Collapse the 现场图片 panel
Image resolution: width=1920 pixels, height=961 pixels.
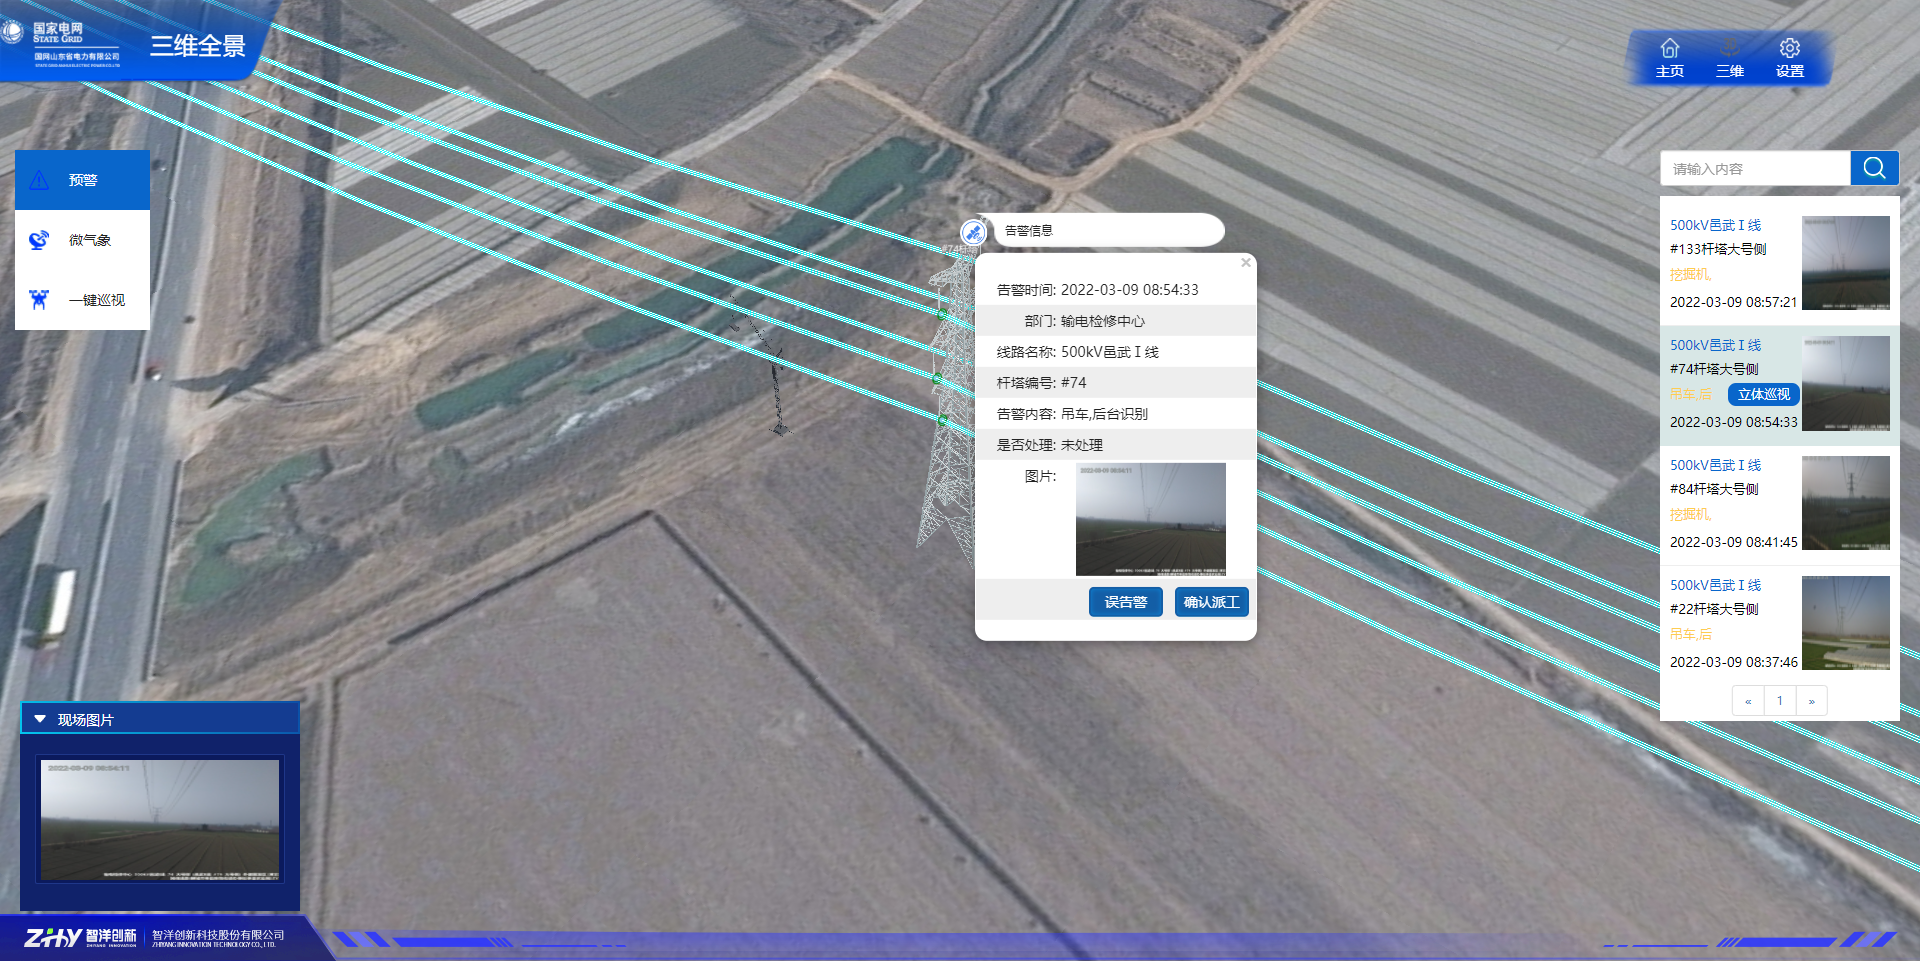click(40, 719)
